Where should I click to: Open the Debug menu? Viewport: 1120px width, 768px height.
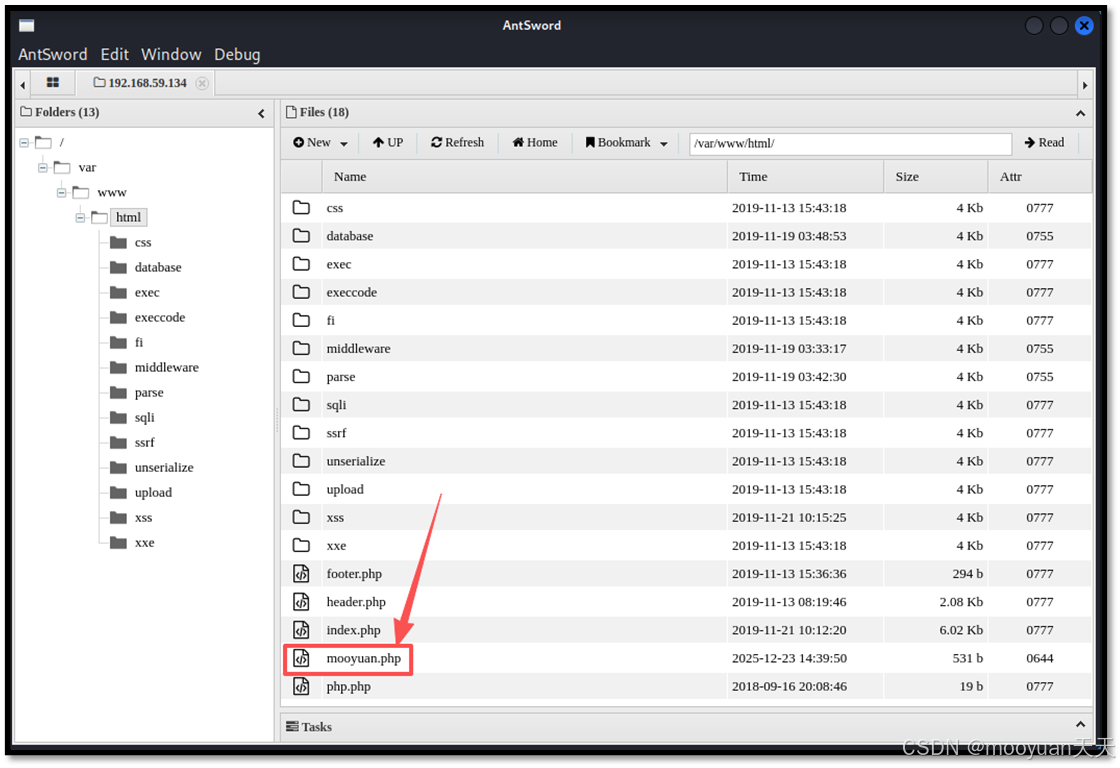pos(237,54)
